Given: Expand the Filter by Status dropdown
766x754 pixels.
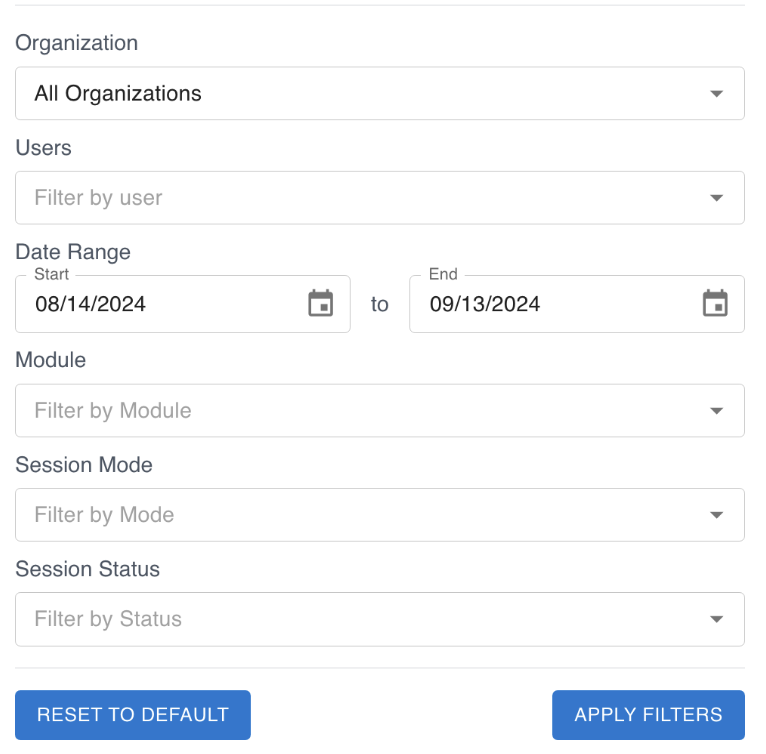Looking at the screenshot, I should [x=360, y=619].
